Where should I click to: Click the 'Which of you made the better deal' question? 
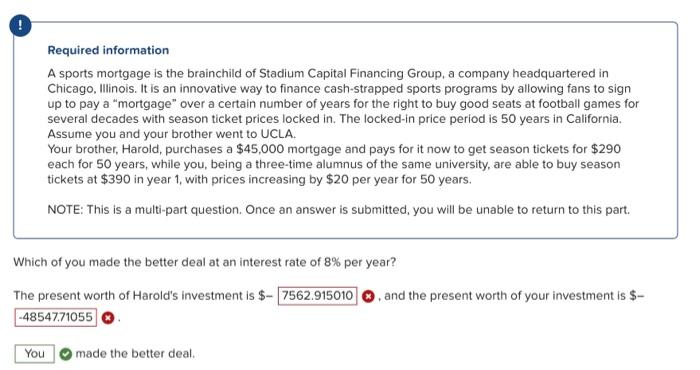pyautogui.click(x=204, y=262)
